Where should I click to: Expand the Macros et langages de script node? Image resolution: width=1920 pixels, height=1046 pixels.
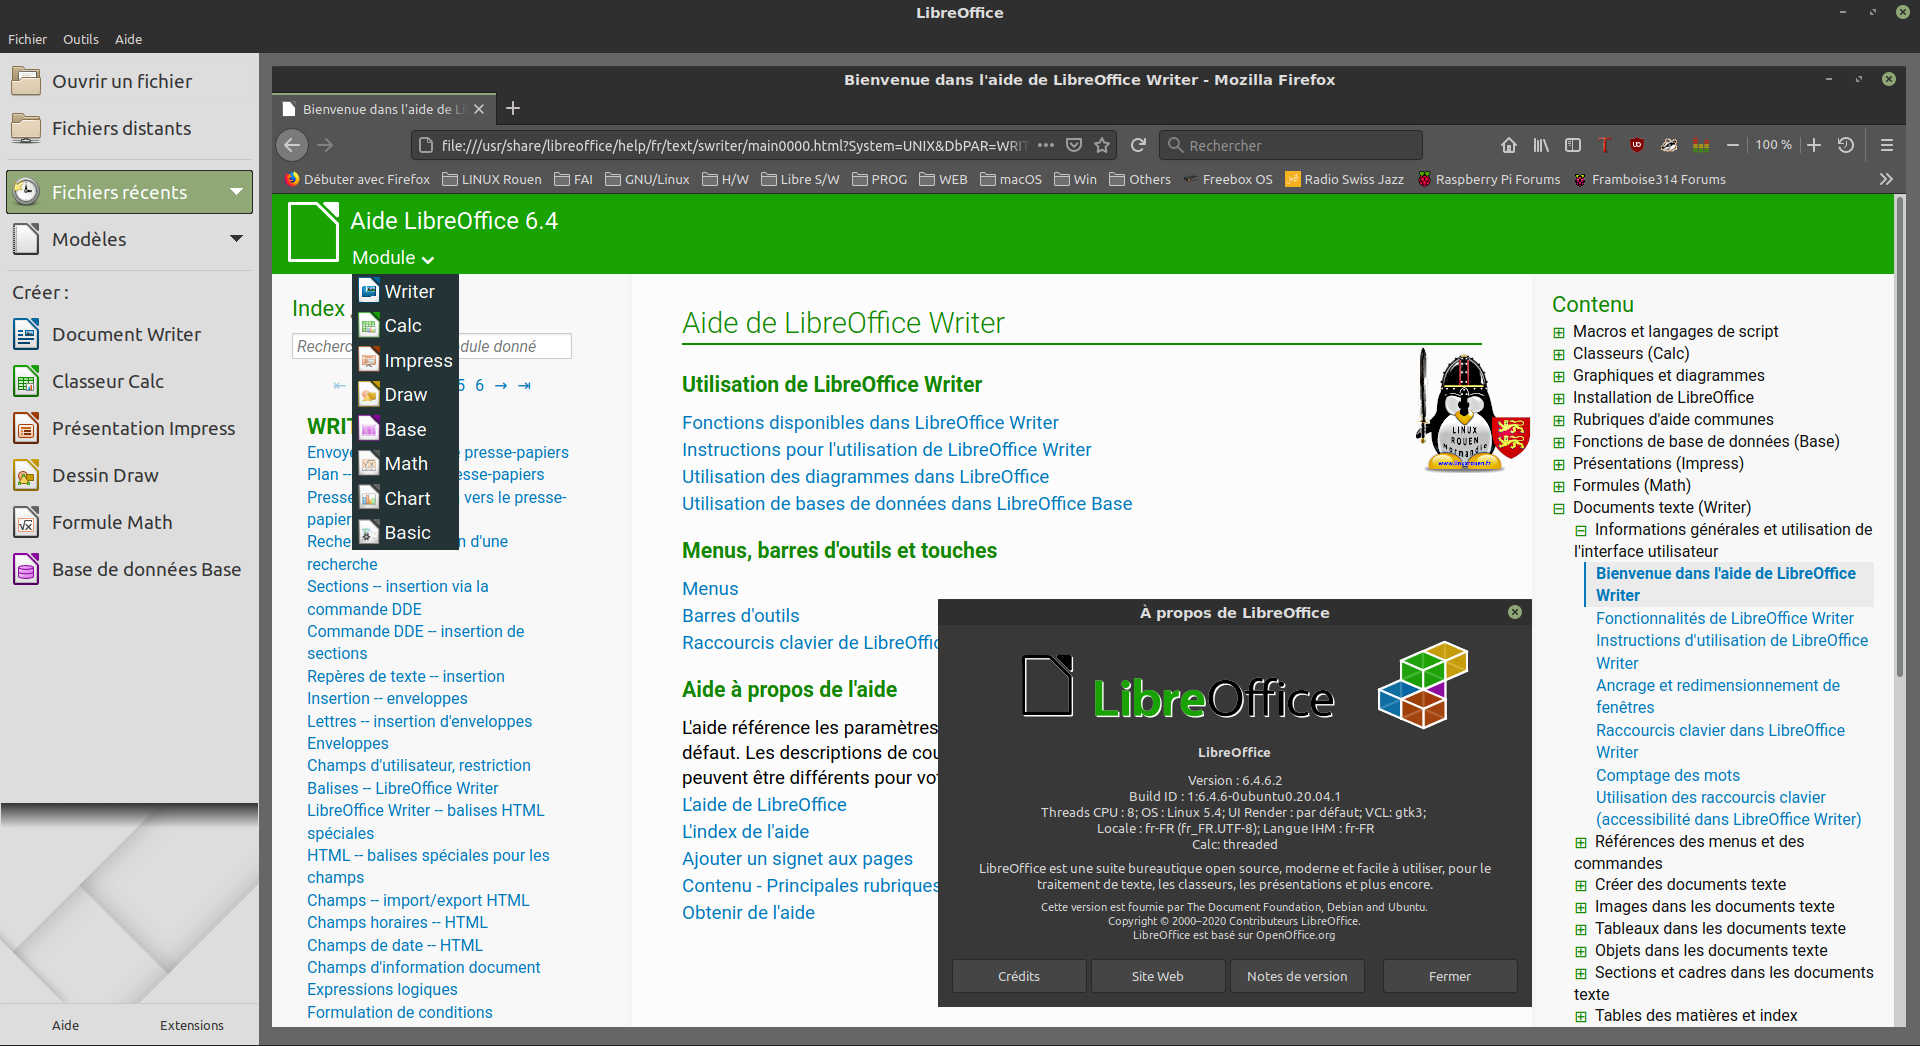point(1559,332)
